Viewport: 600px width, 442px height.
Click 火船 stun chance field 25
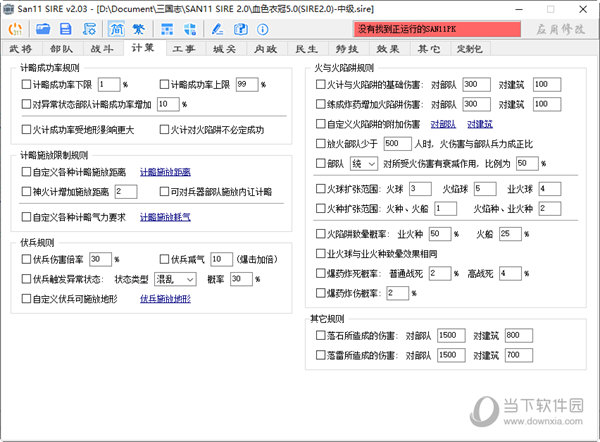pyautogui.click(x=510, y=234)
